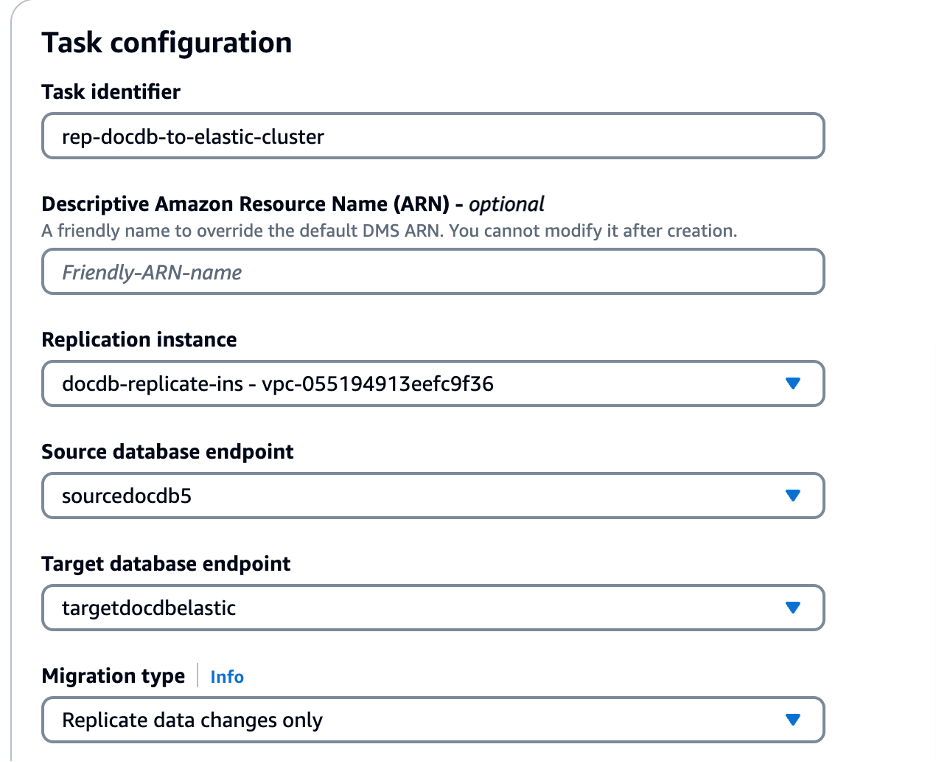Image resolution: width=936 pixels, height=762 pixels.
Task: Expand the sourcedocdb5 combo box
Action: [x=400, y=496]
